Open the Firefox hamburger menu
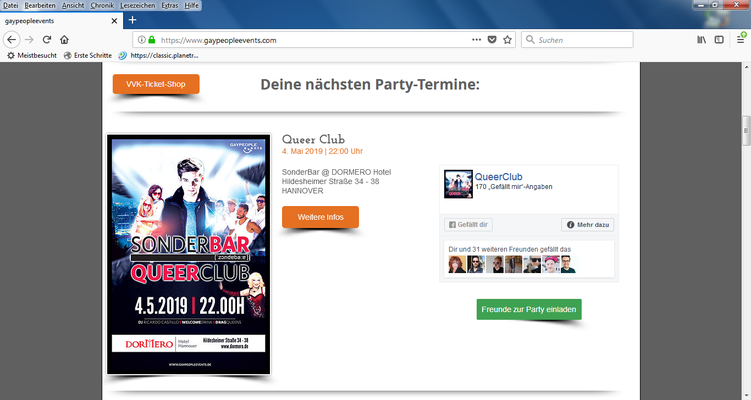Image resolution: width=751 pixels, height=400 pixels. [x=740, y=40]
